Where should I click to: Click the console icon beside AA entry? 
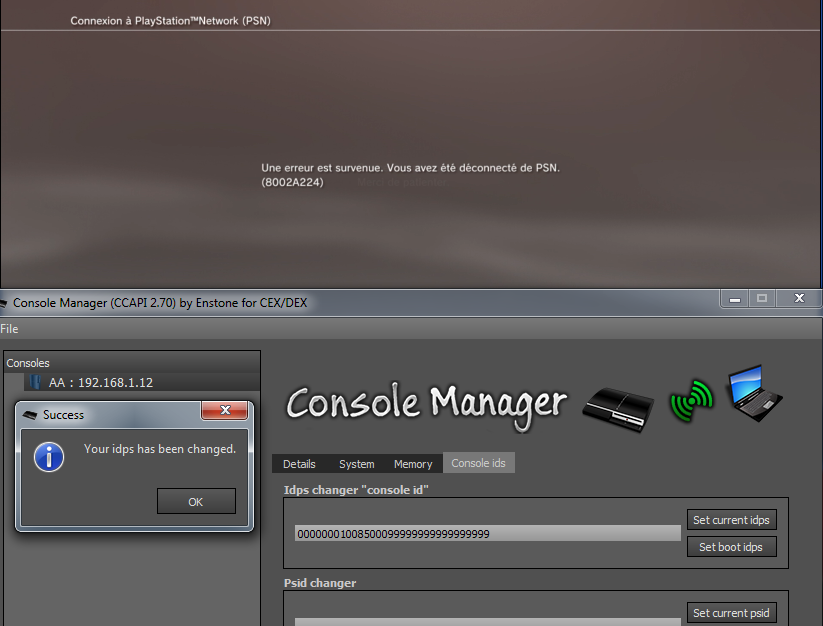point(36,382)
